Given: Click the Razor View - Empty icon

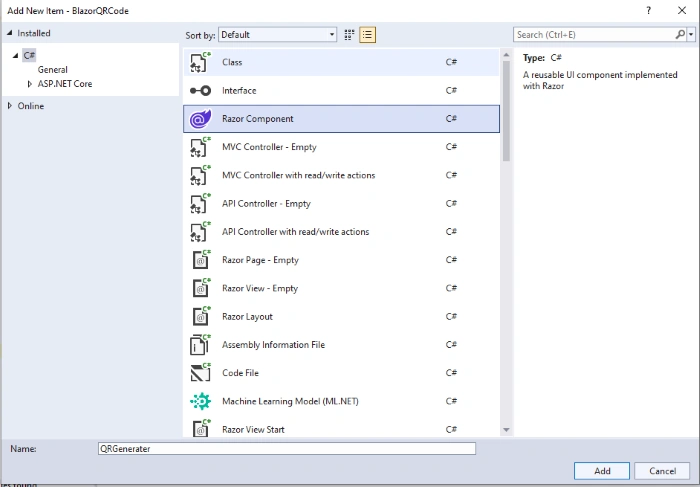Looking at the screenshot, I should tap(200, 288).
